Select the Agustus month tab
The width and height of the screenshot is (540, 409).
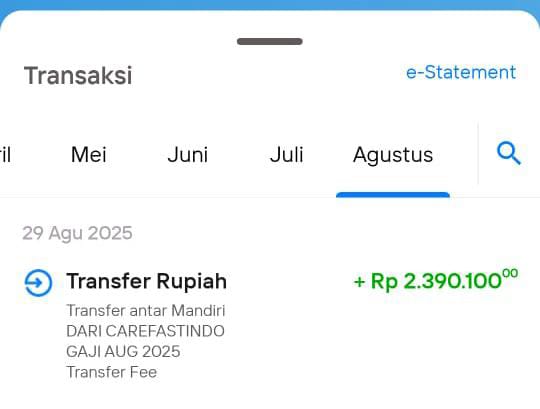(x=393, y=155)
